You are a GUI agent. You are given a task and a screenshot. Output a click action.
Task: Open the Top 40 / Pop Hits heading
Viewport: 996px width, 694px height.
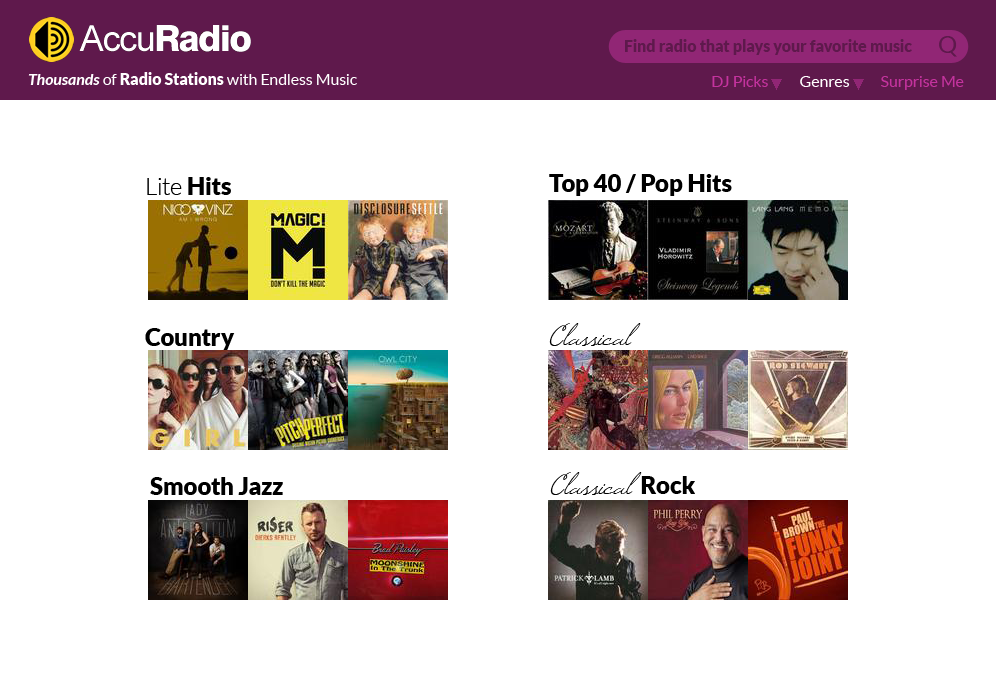click(x=640, y=184)
